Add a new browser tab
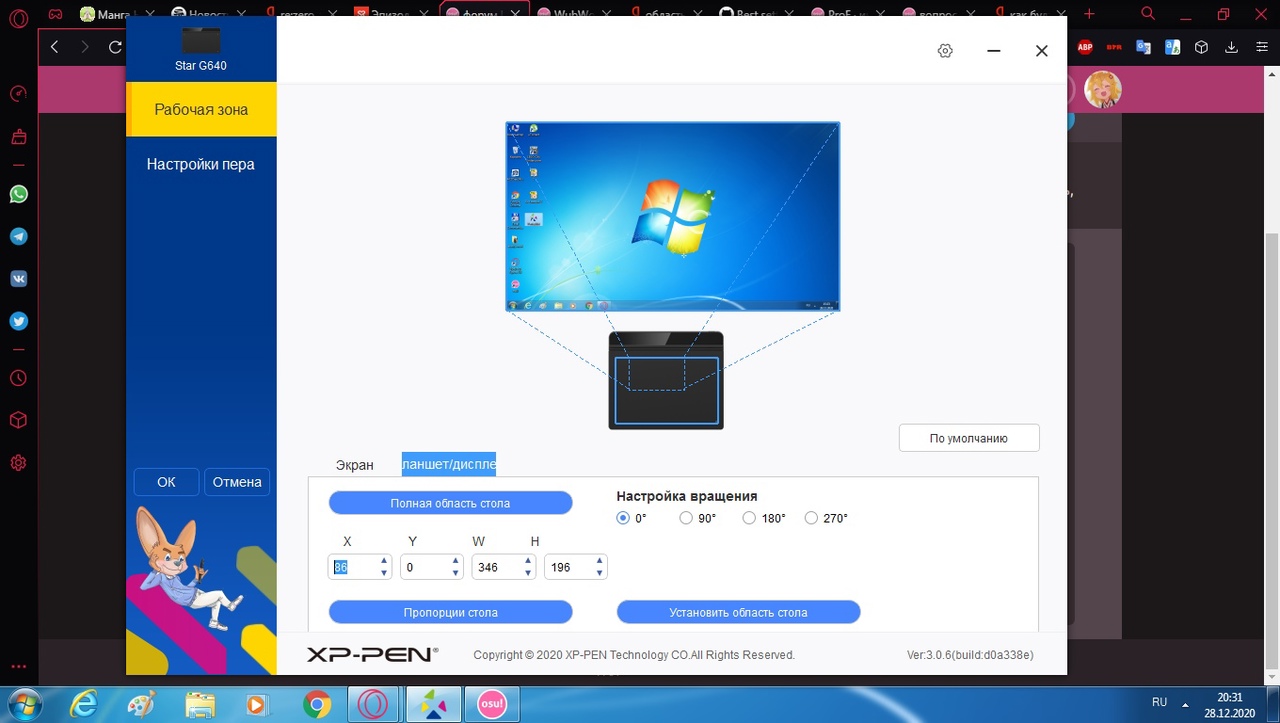Screen dimensions: 1280x723 [1089, 14]
